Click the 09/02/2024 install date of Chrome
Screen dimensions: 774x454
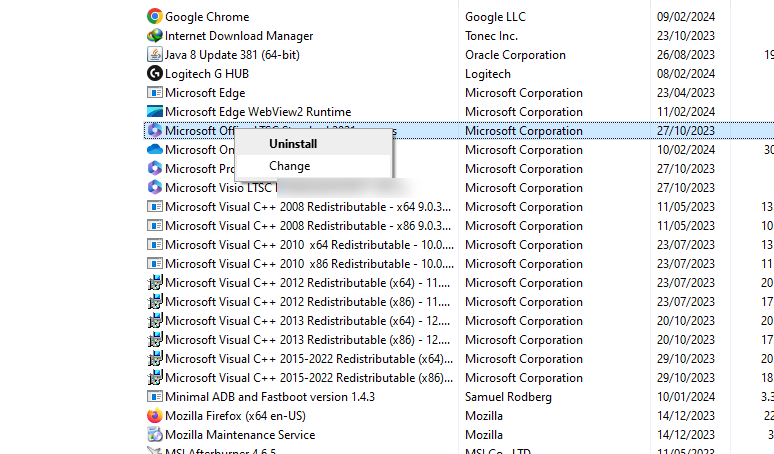[685, 17]
